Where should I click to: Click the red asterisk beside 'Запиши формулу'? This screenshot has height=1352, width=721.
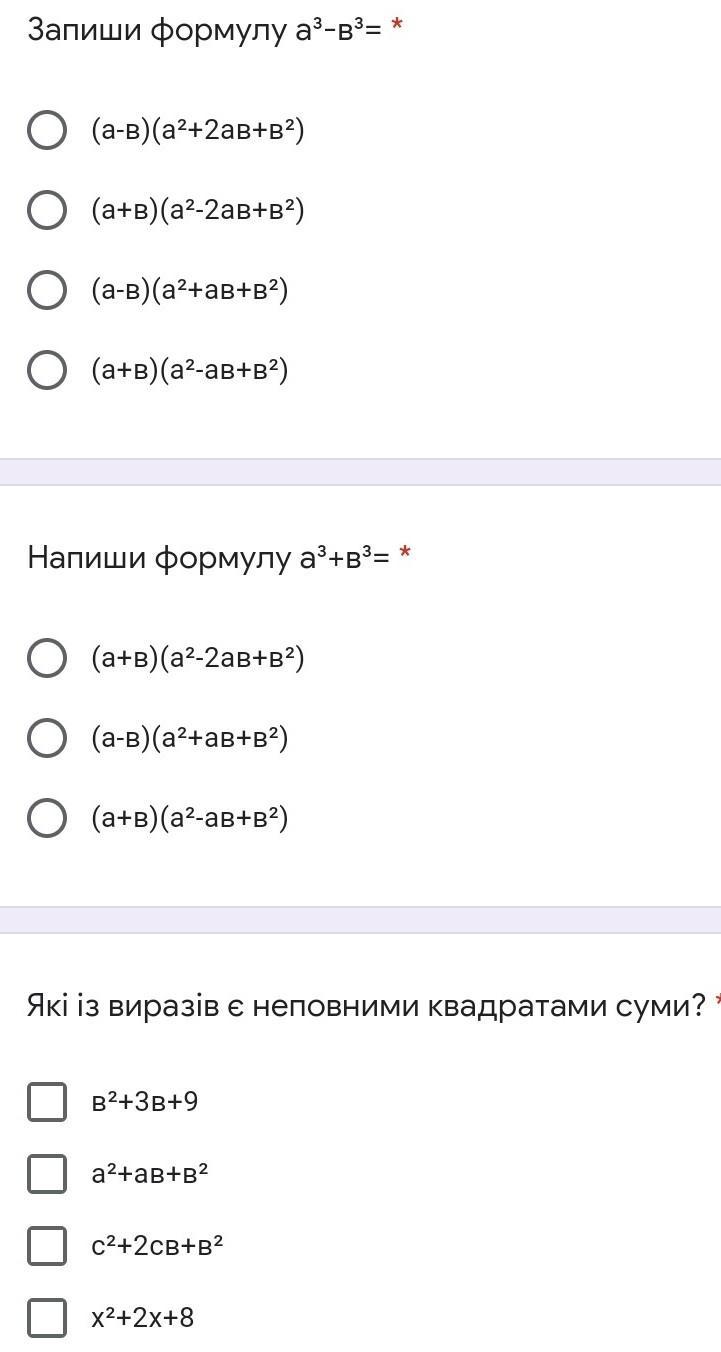pyautogui.click(x=397, y=27)
